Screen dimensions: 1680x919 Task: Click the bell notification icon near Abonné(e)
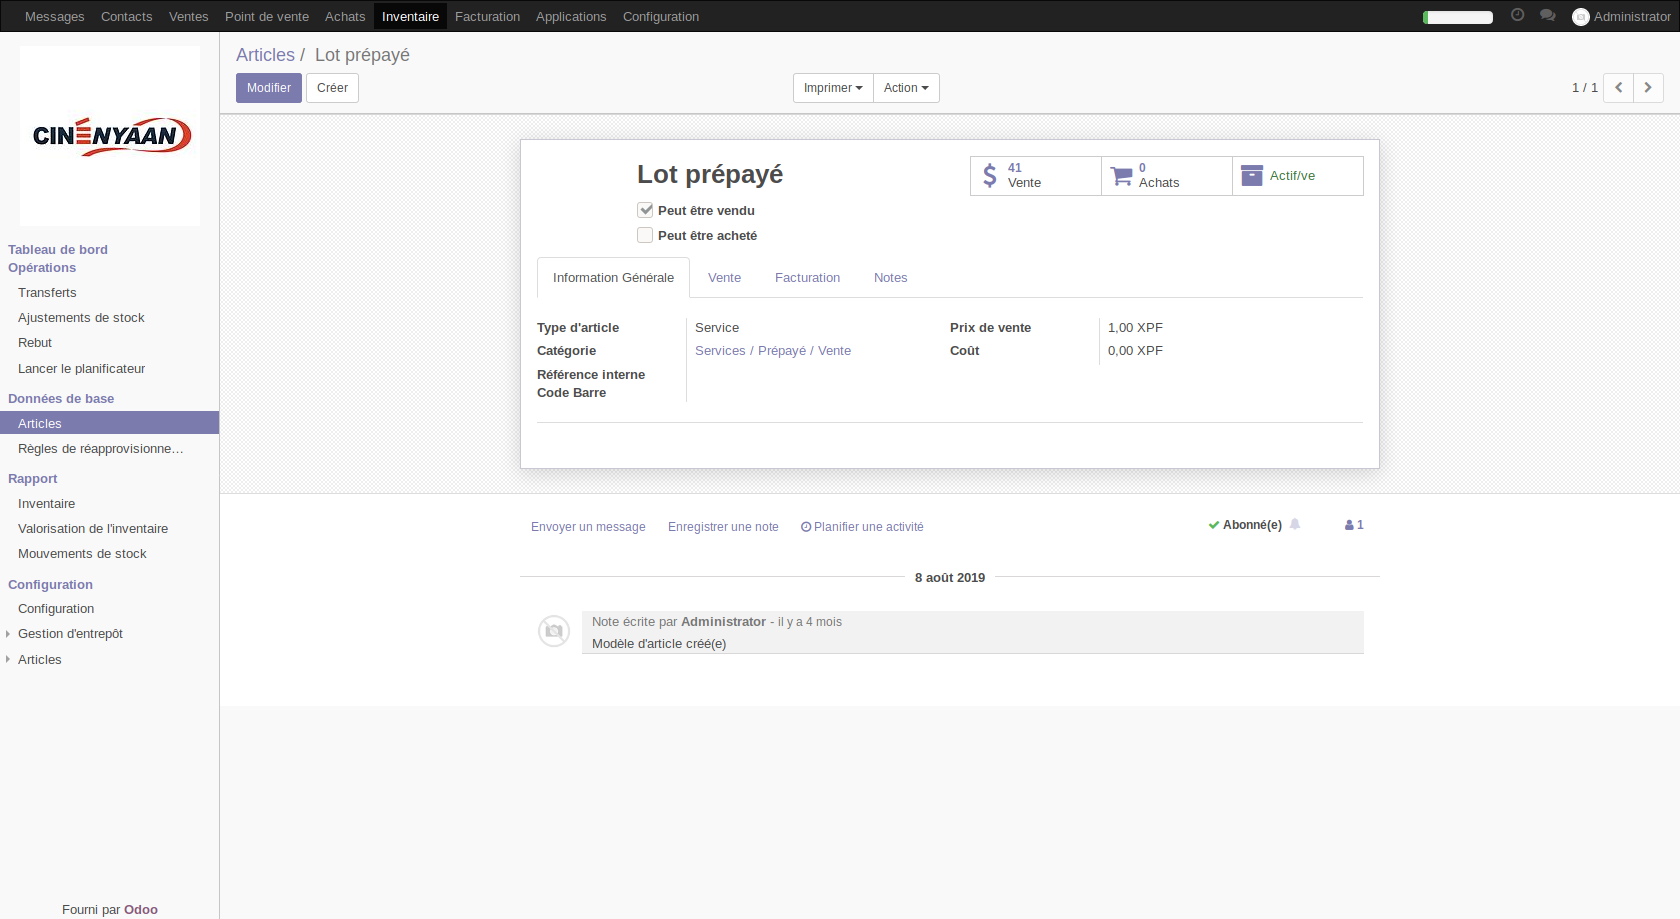(x=1295, y=524)
